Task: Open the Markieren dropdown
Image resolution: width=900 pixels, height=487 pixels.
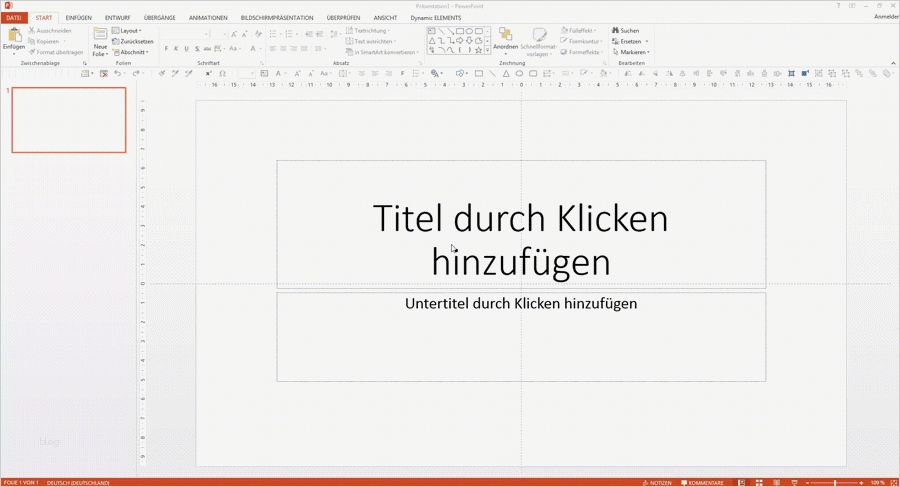Action: point(631,52)
